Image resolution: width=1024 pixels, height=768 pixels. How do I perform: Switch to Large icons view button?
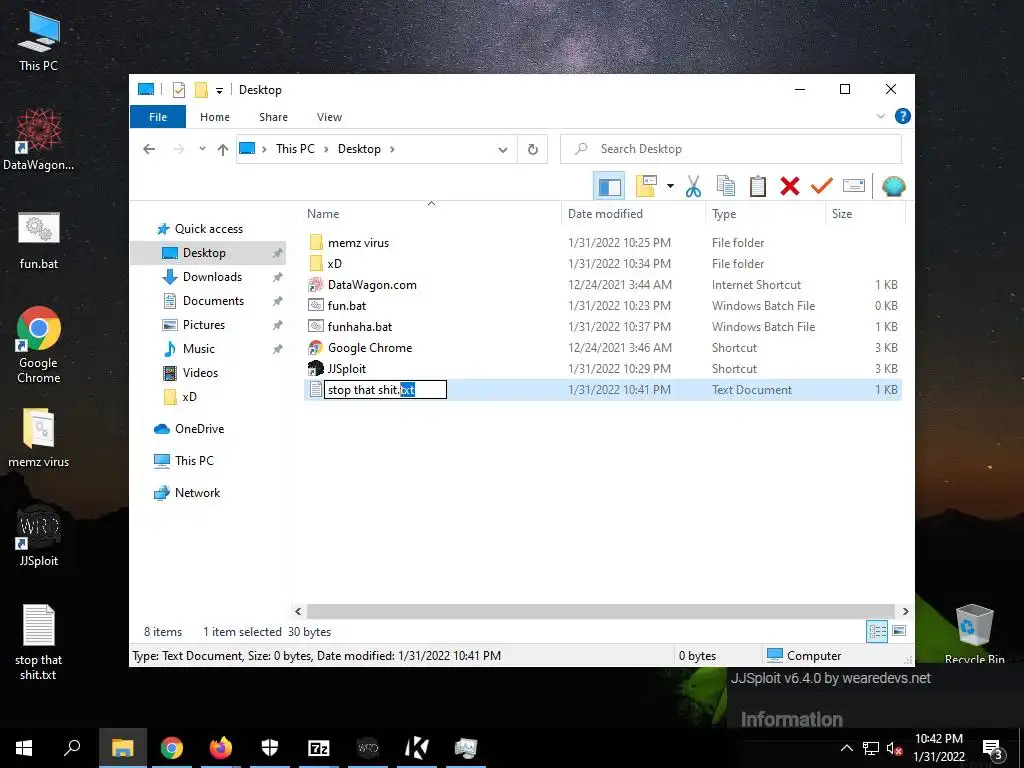coord(899,631)
